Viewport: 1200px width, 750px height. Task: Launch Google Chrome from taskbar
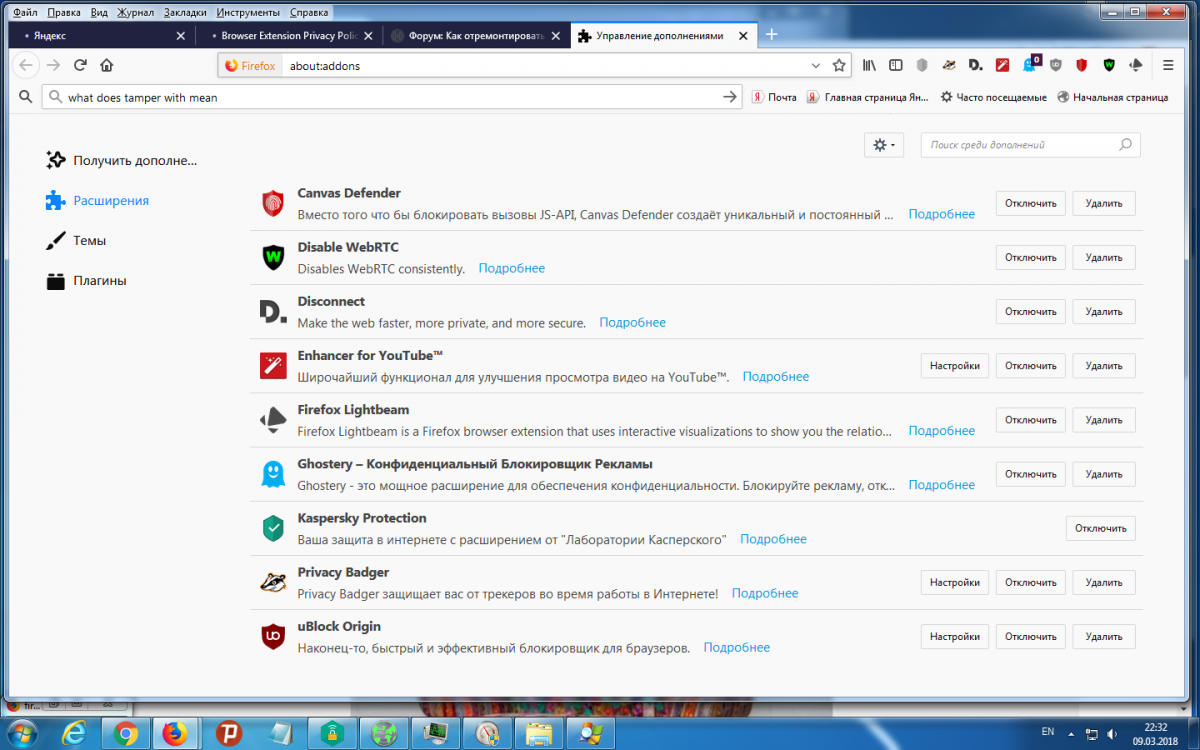pos(126,733)
